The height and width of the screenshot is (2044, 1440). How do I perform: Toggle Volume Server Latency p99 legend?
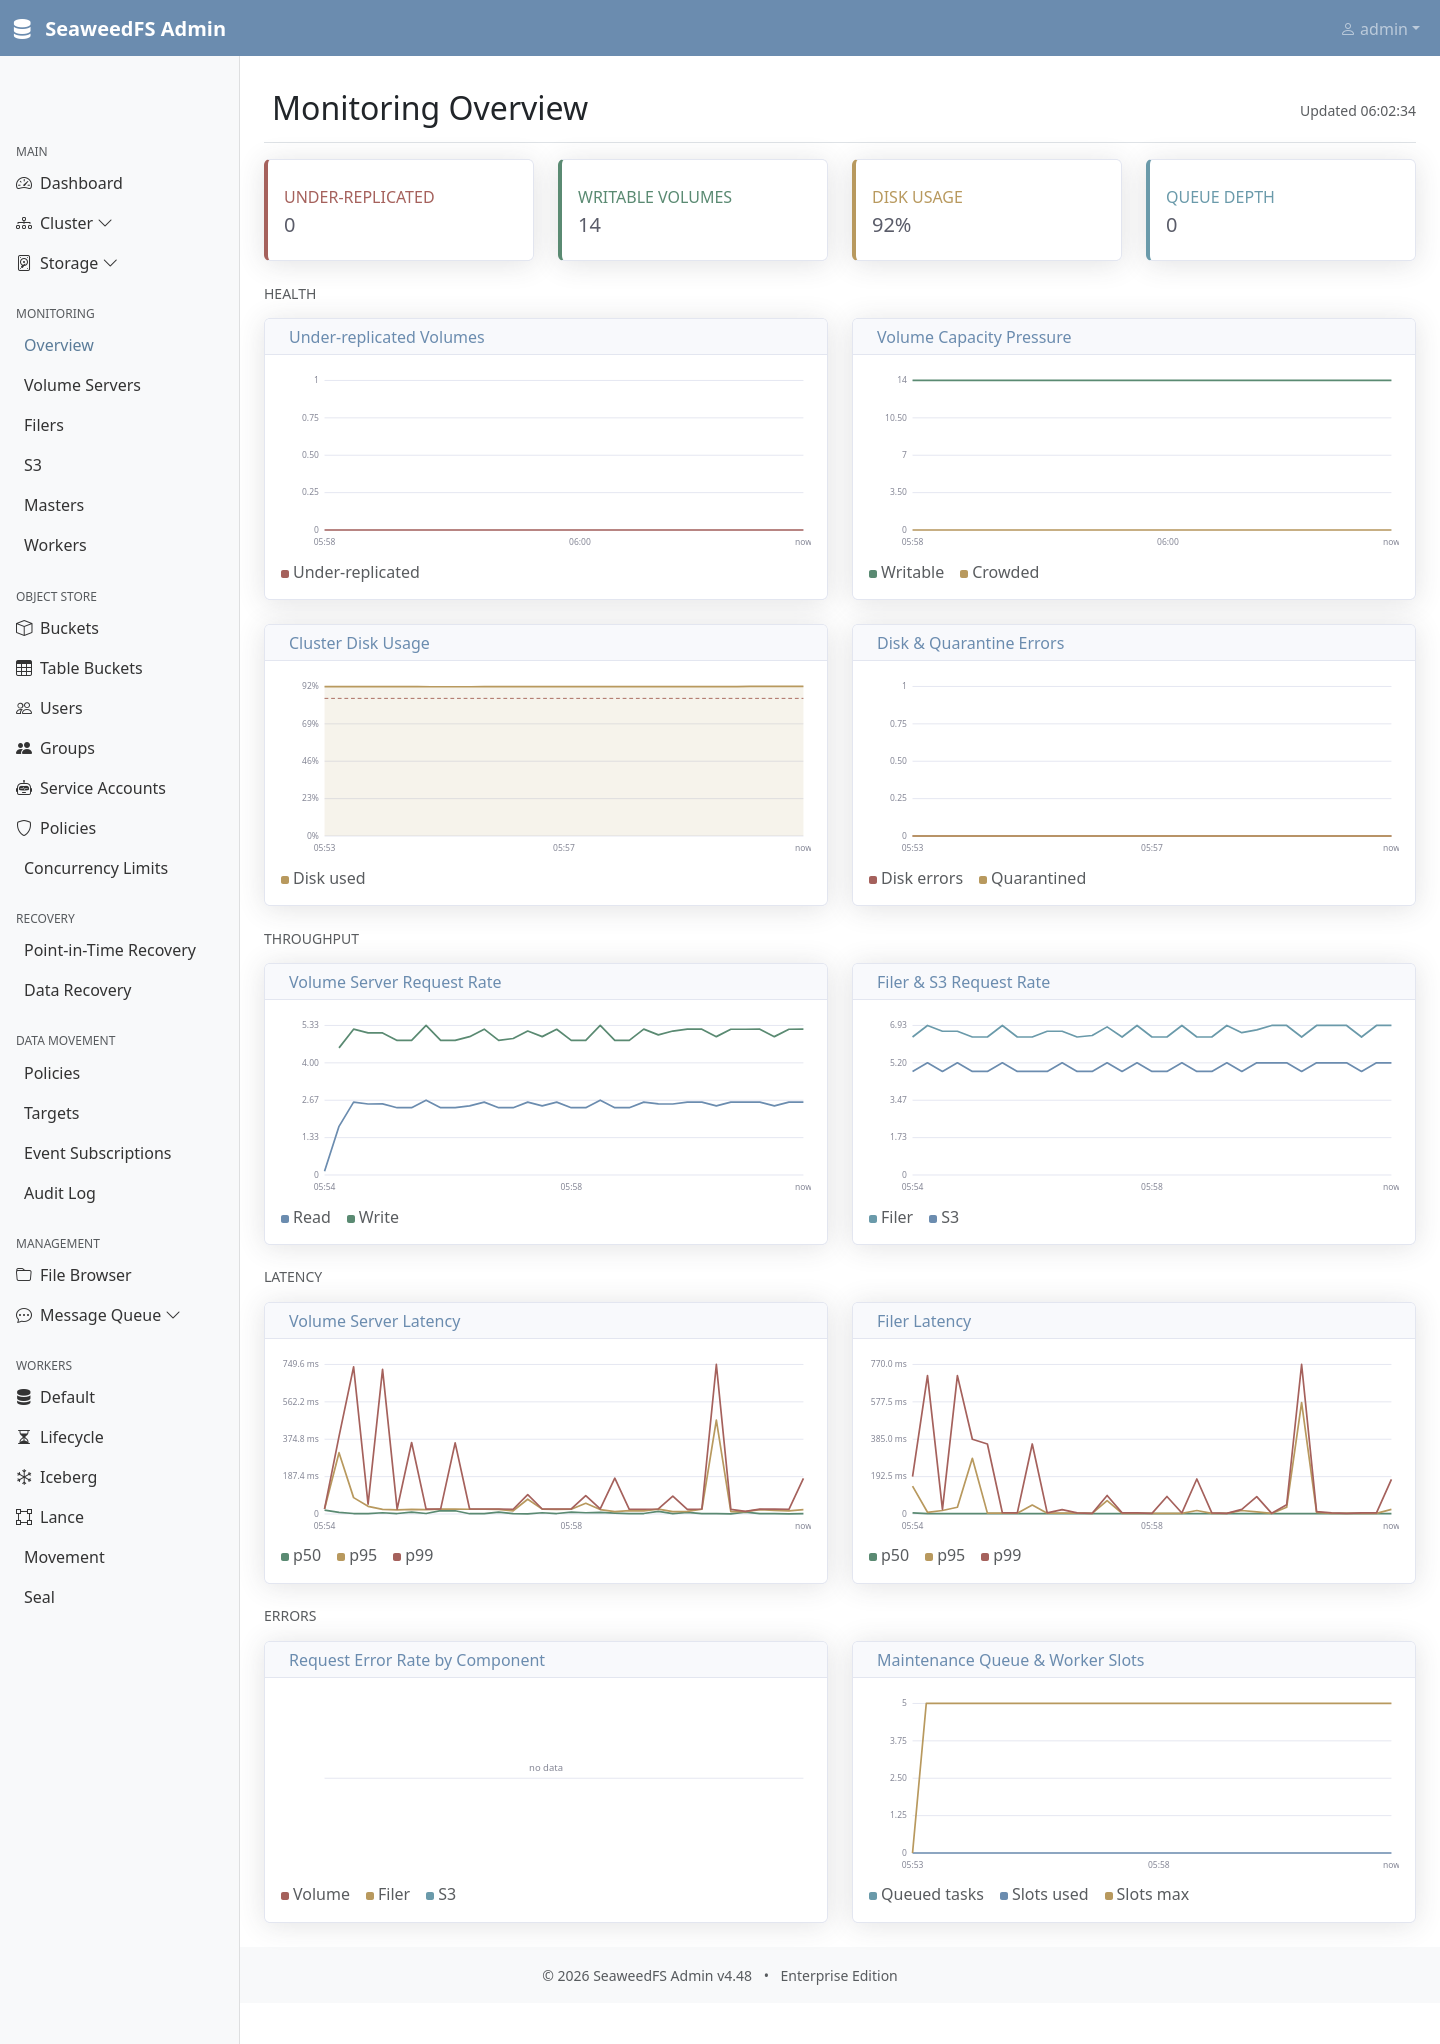coord(413,1555)
